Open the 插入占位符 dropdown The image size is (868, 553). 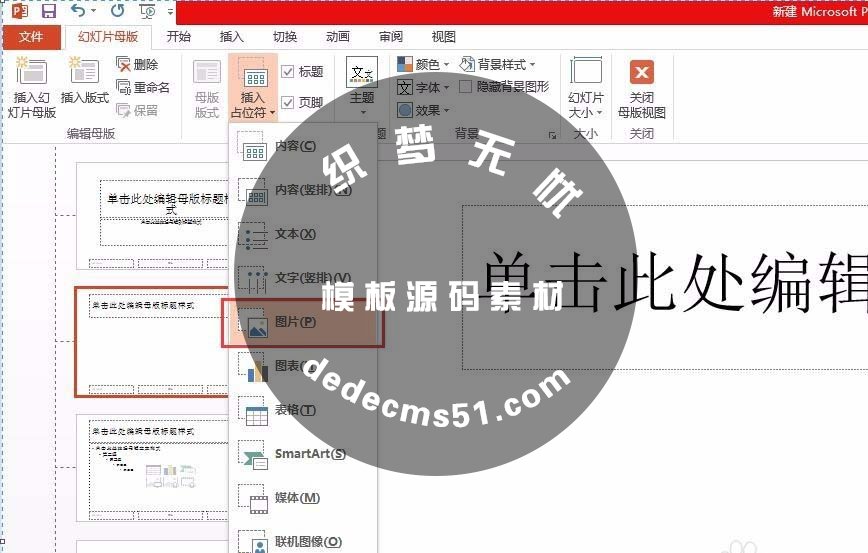(x=252, y=87)
